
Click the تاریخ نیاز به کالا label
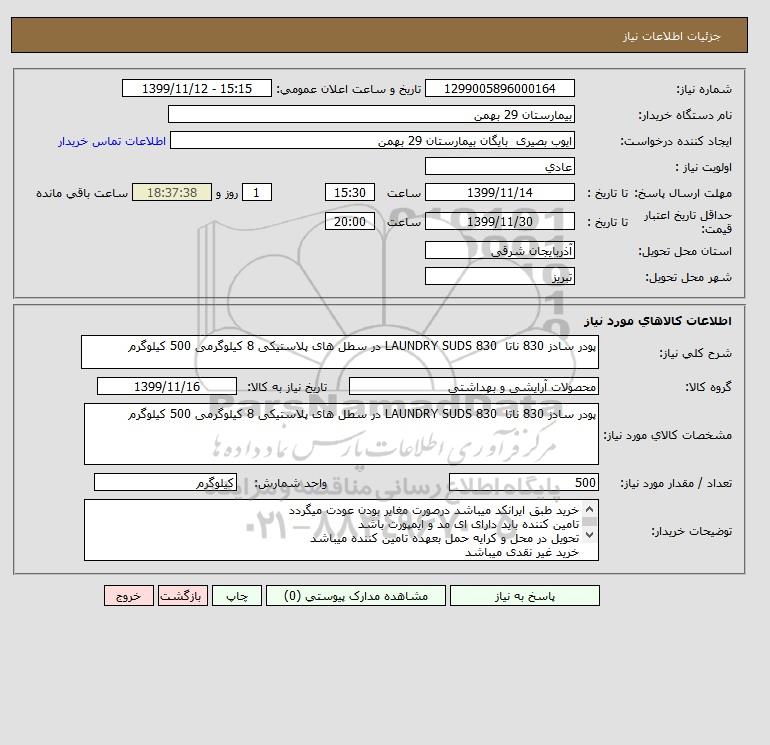click(287, 387)
